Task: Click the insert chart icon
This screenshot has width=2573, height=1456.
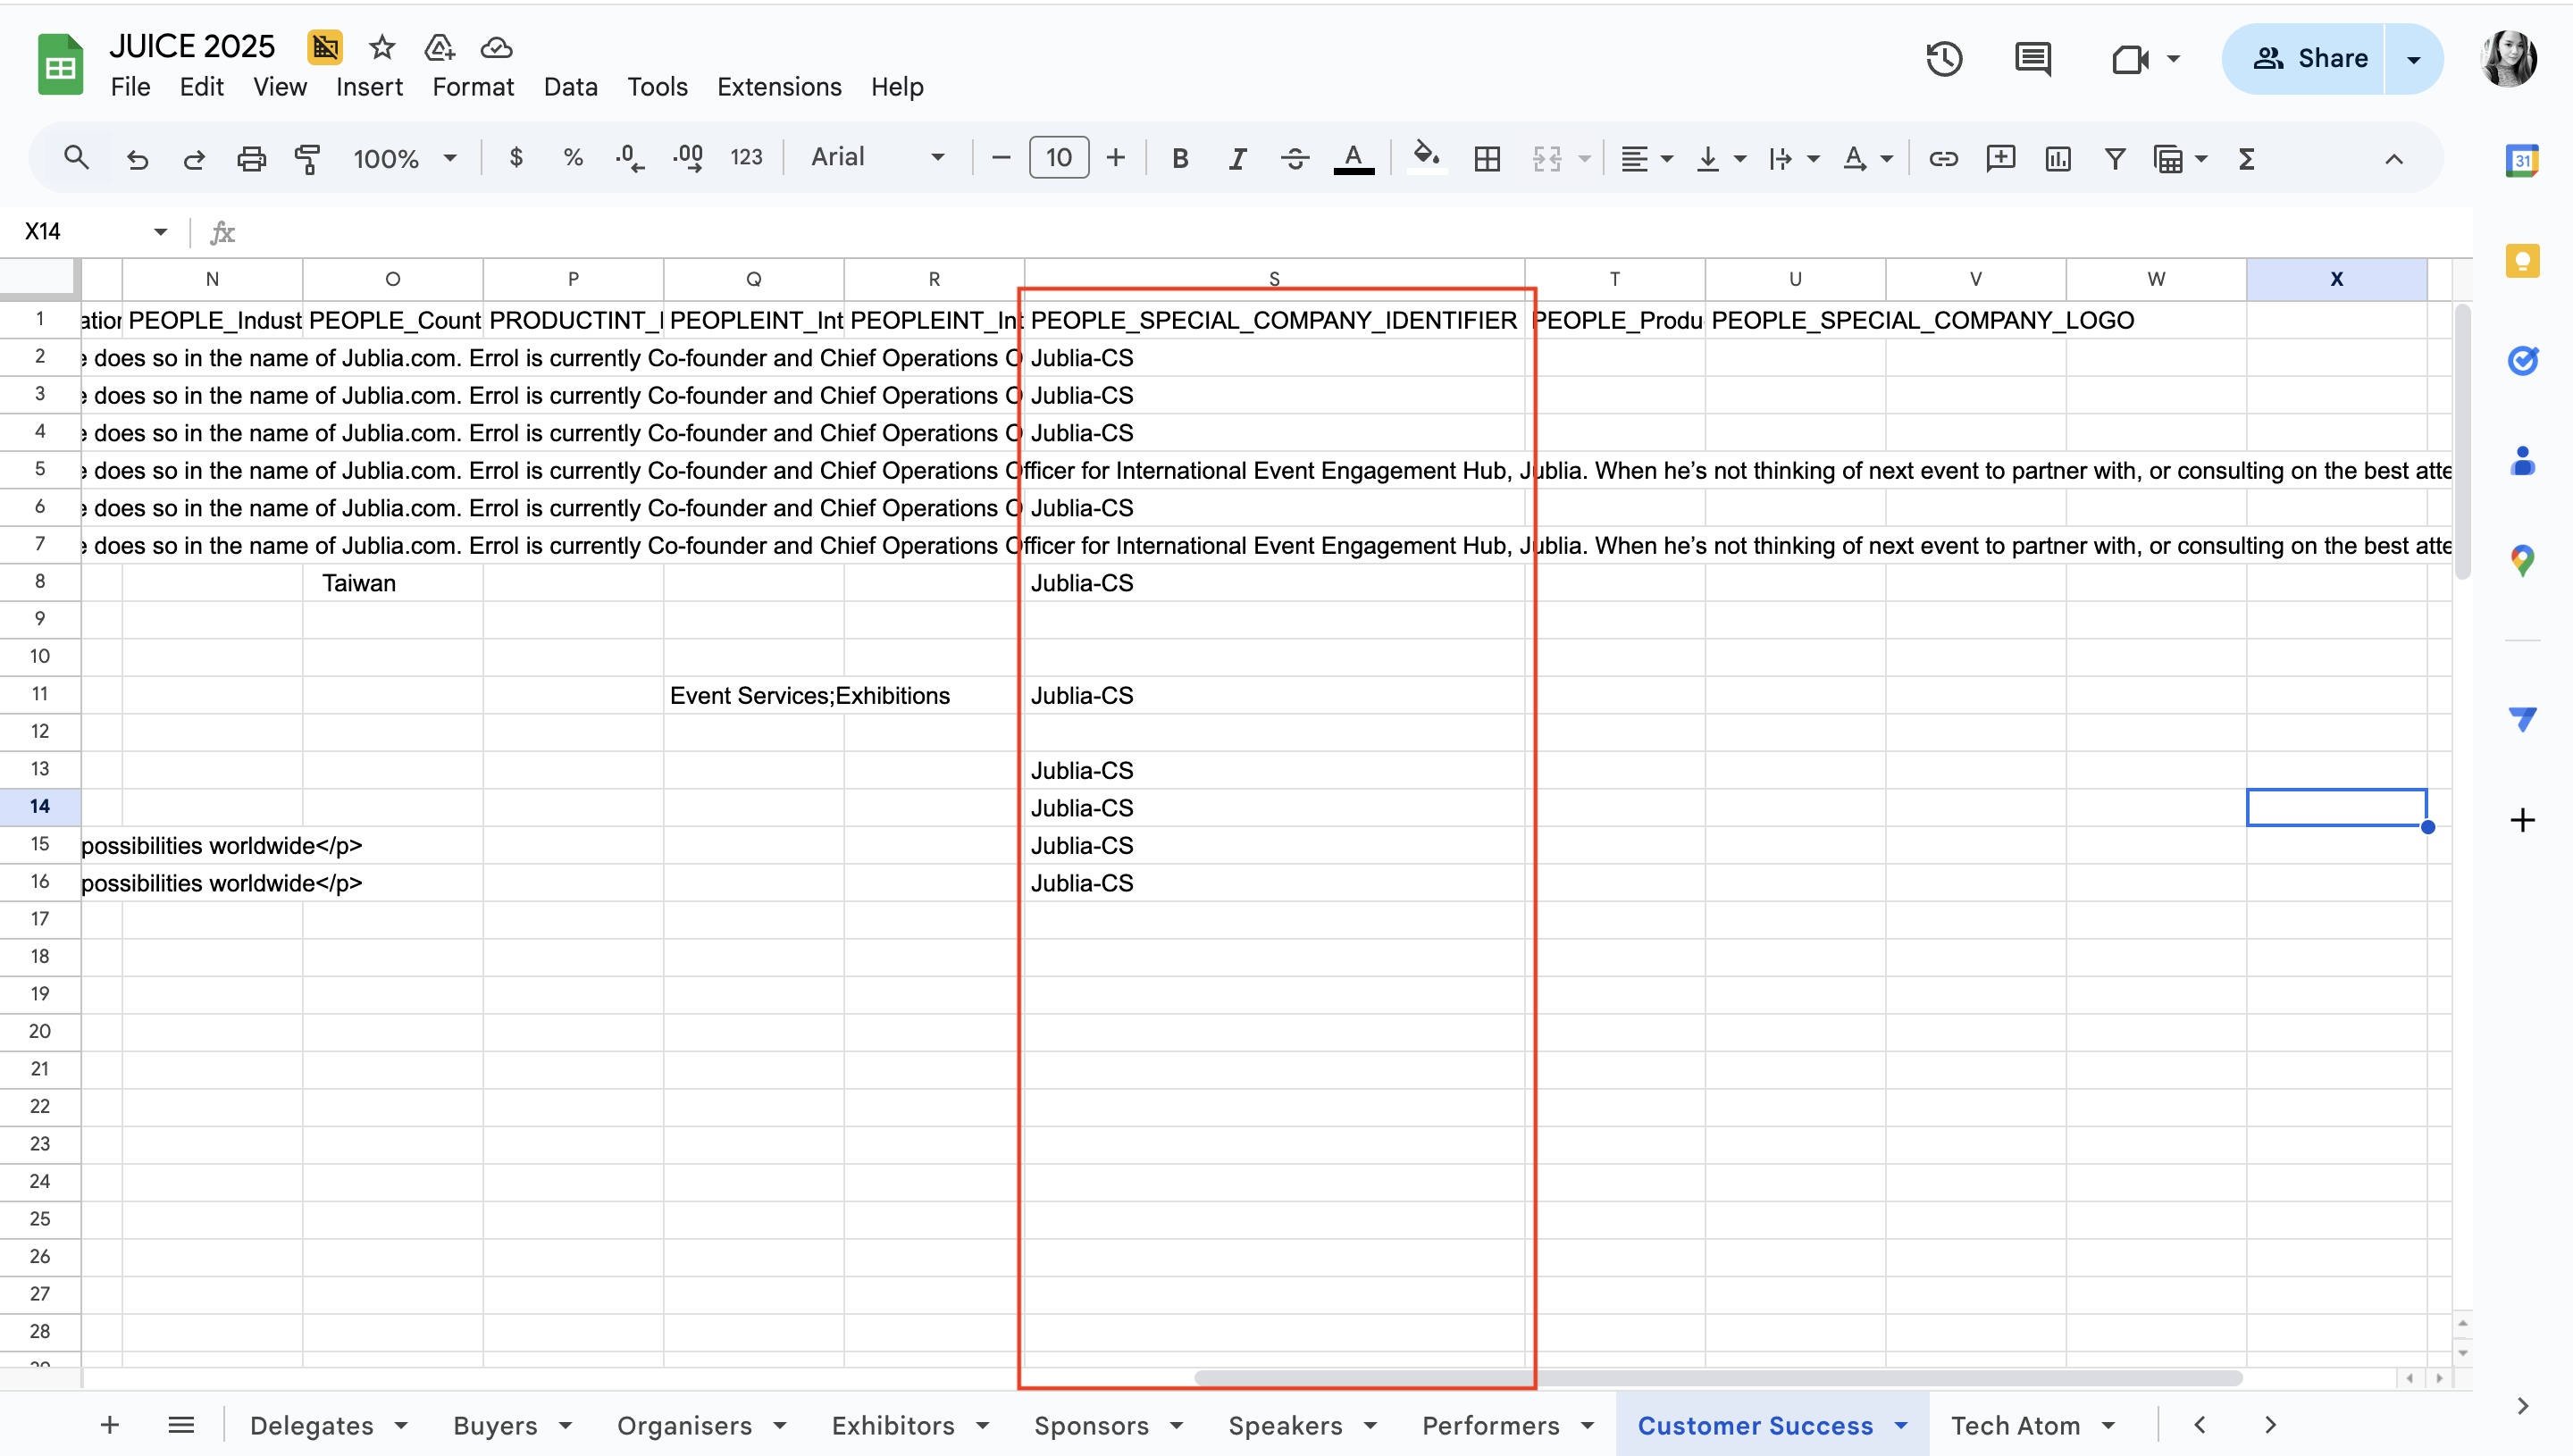Action: pos(2058,158)
